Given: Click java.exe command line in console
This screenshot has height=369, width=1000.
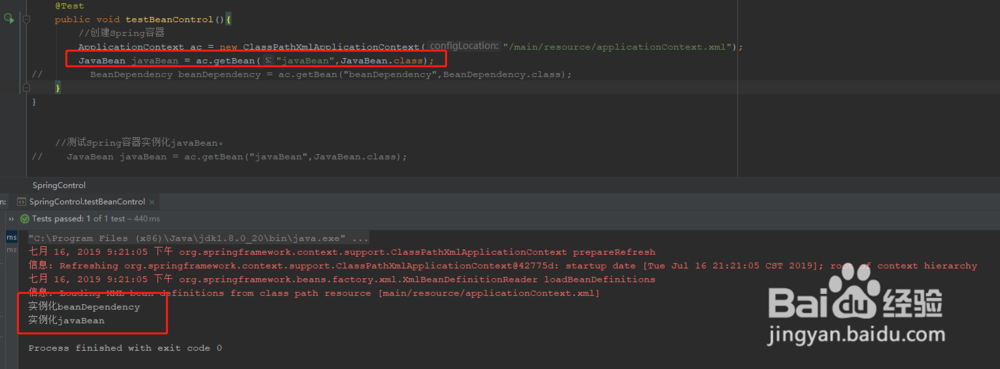Looking at the screenshot, I should 198,238.
